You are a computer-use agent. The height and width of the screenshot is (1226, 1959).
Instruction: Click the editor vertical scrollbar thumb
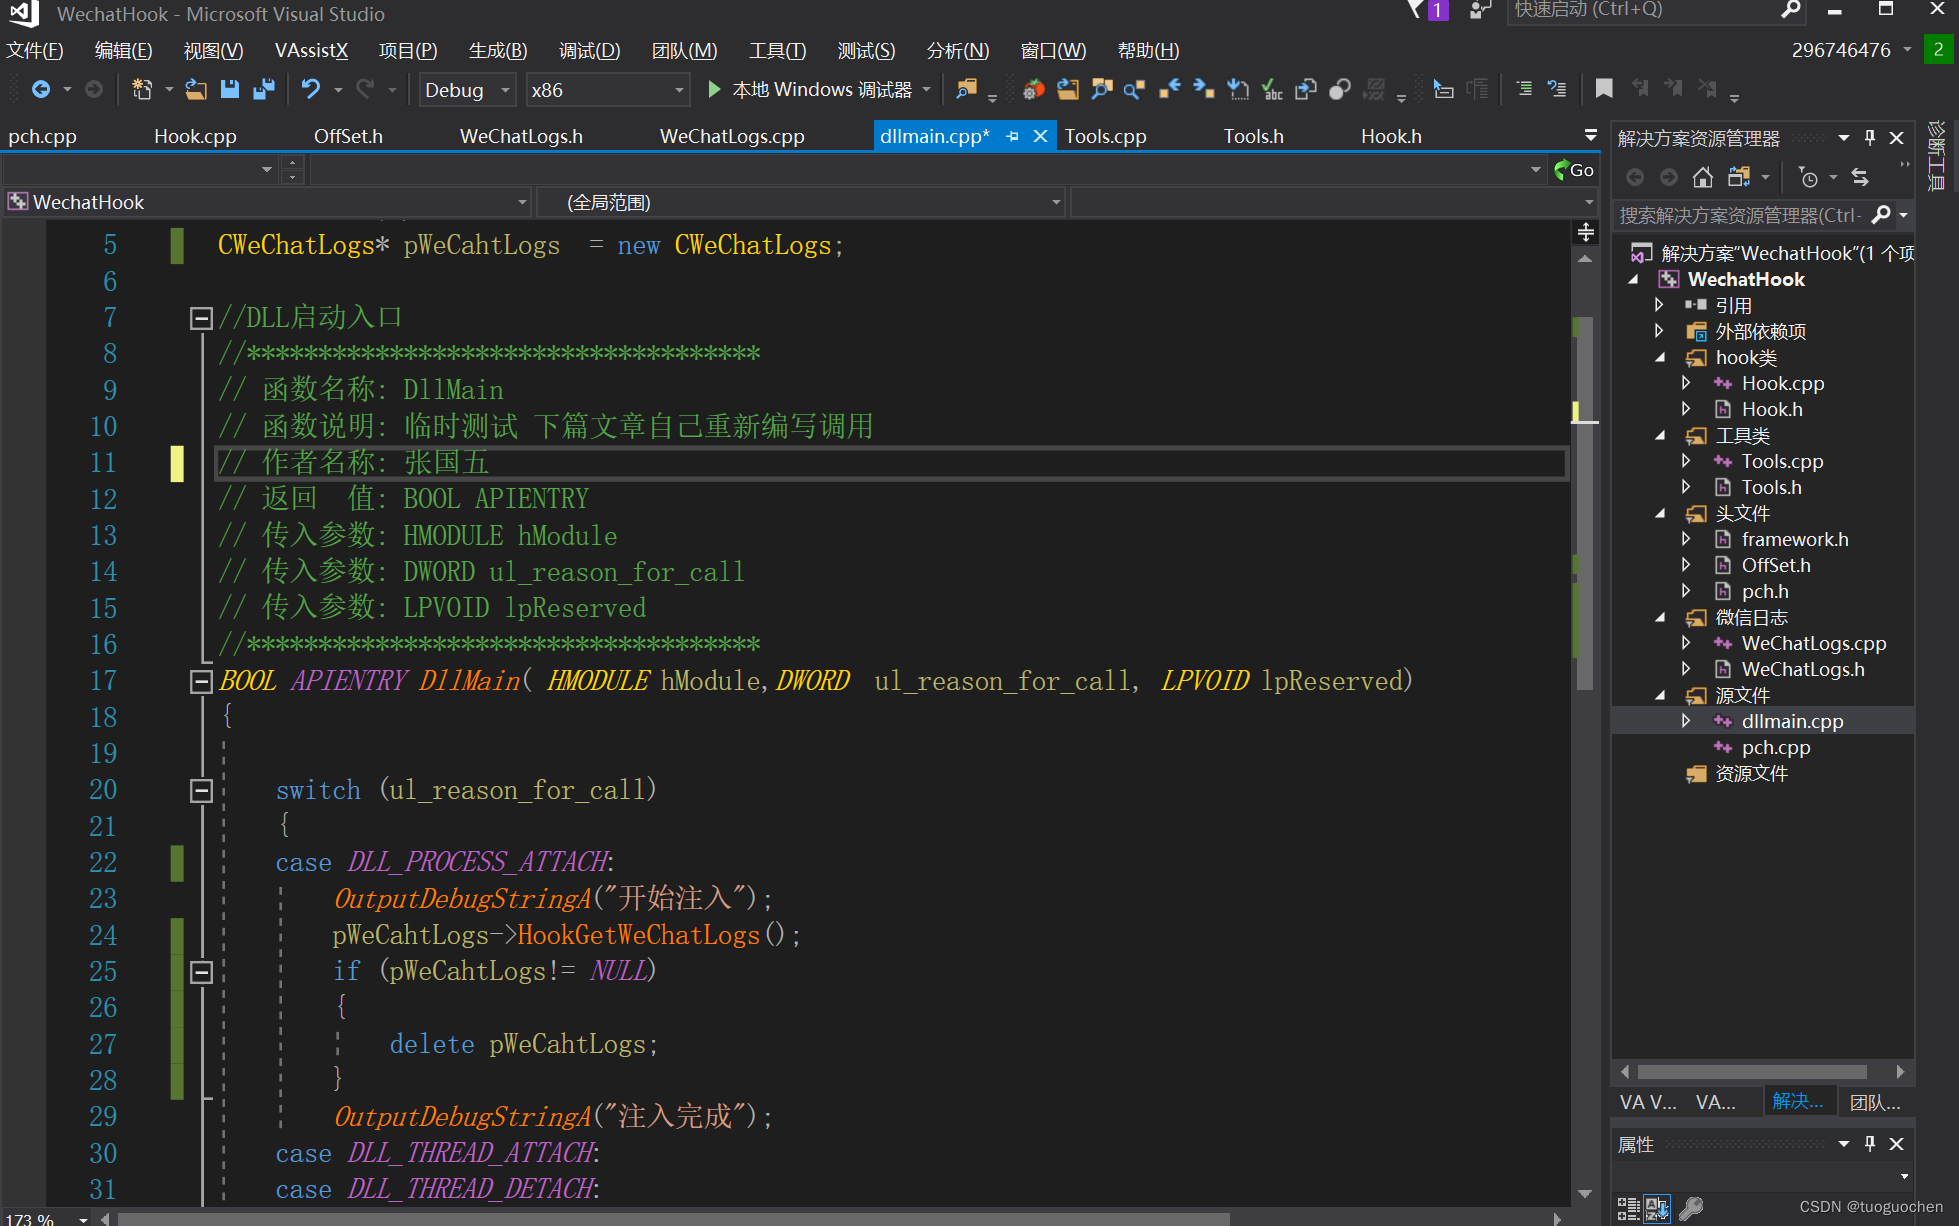click(1584, 505)
